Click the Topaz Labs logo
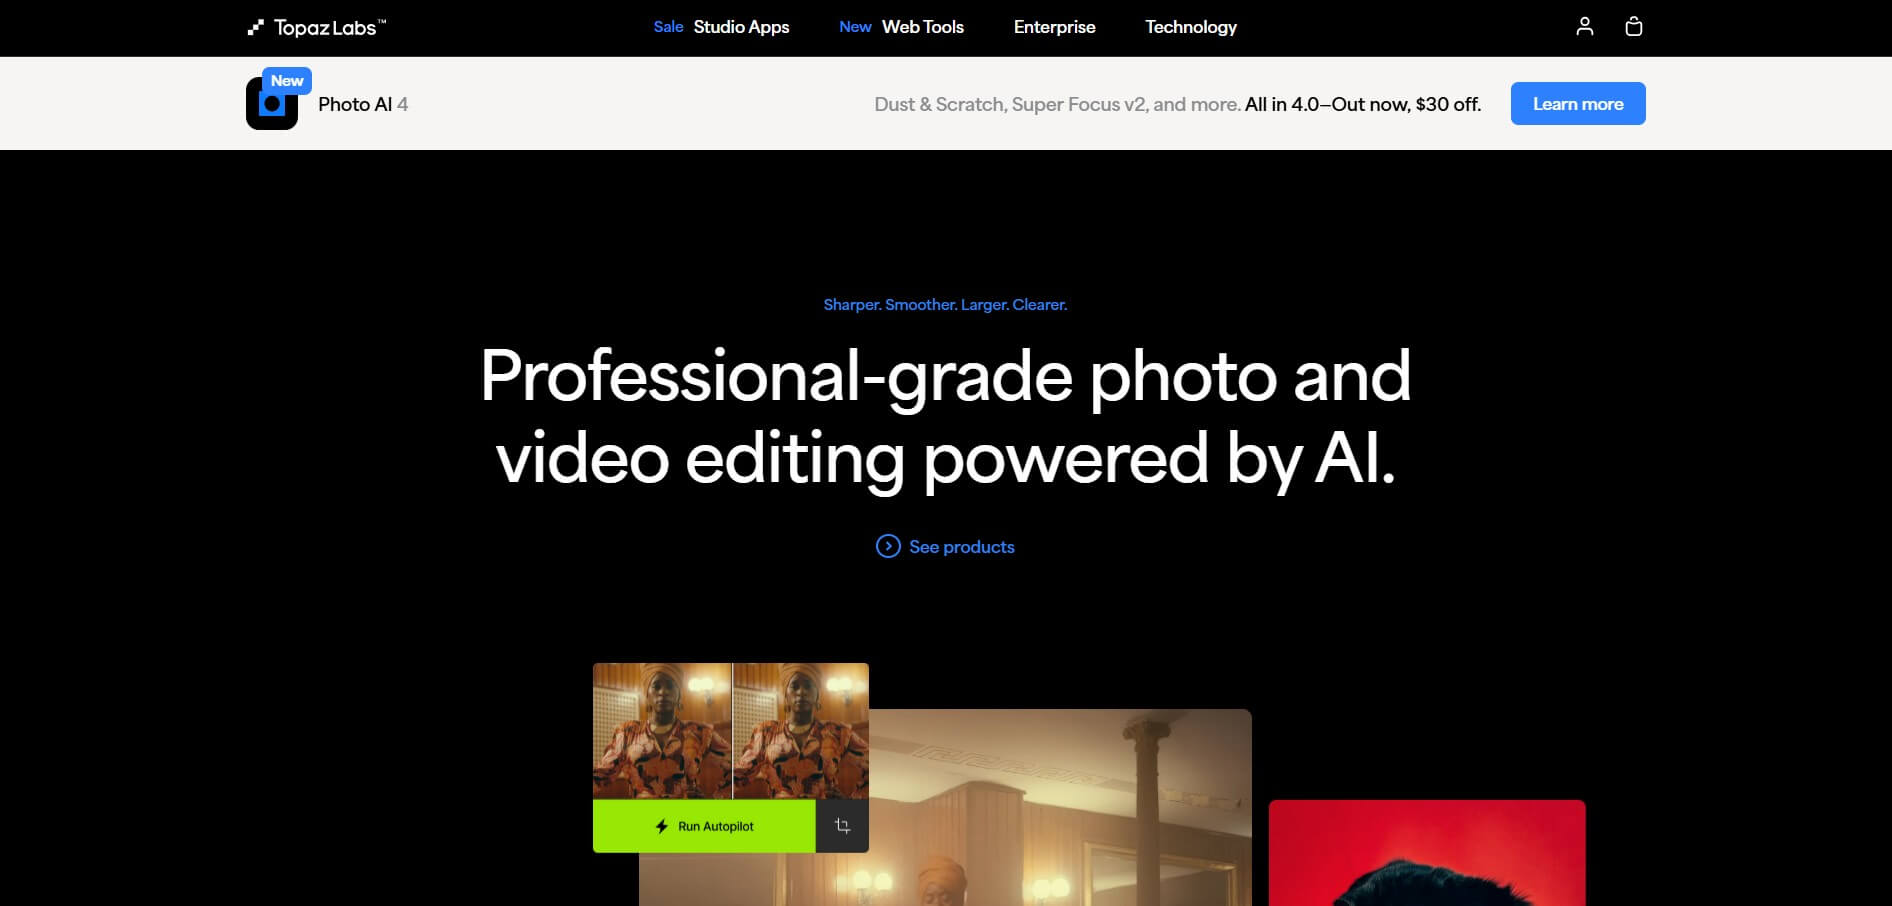This screenshot has height=906, width=1892. tap(316, 27)
